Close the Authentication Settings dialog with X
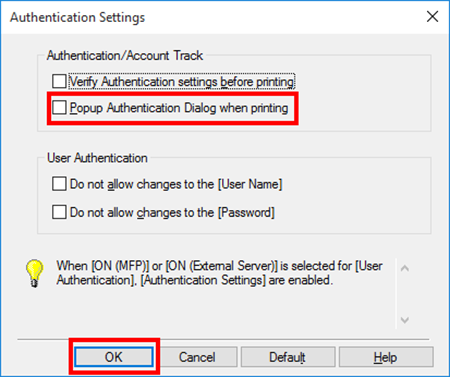Viewport: 450px width, 377px height. [x=432, y=16]
